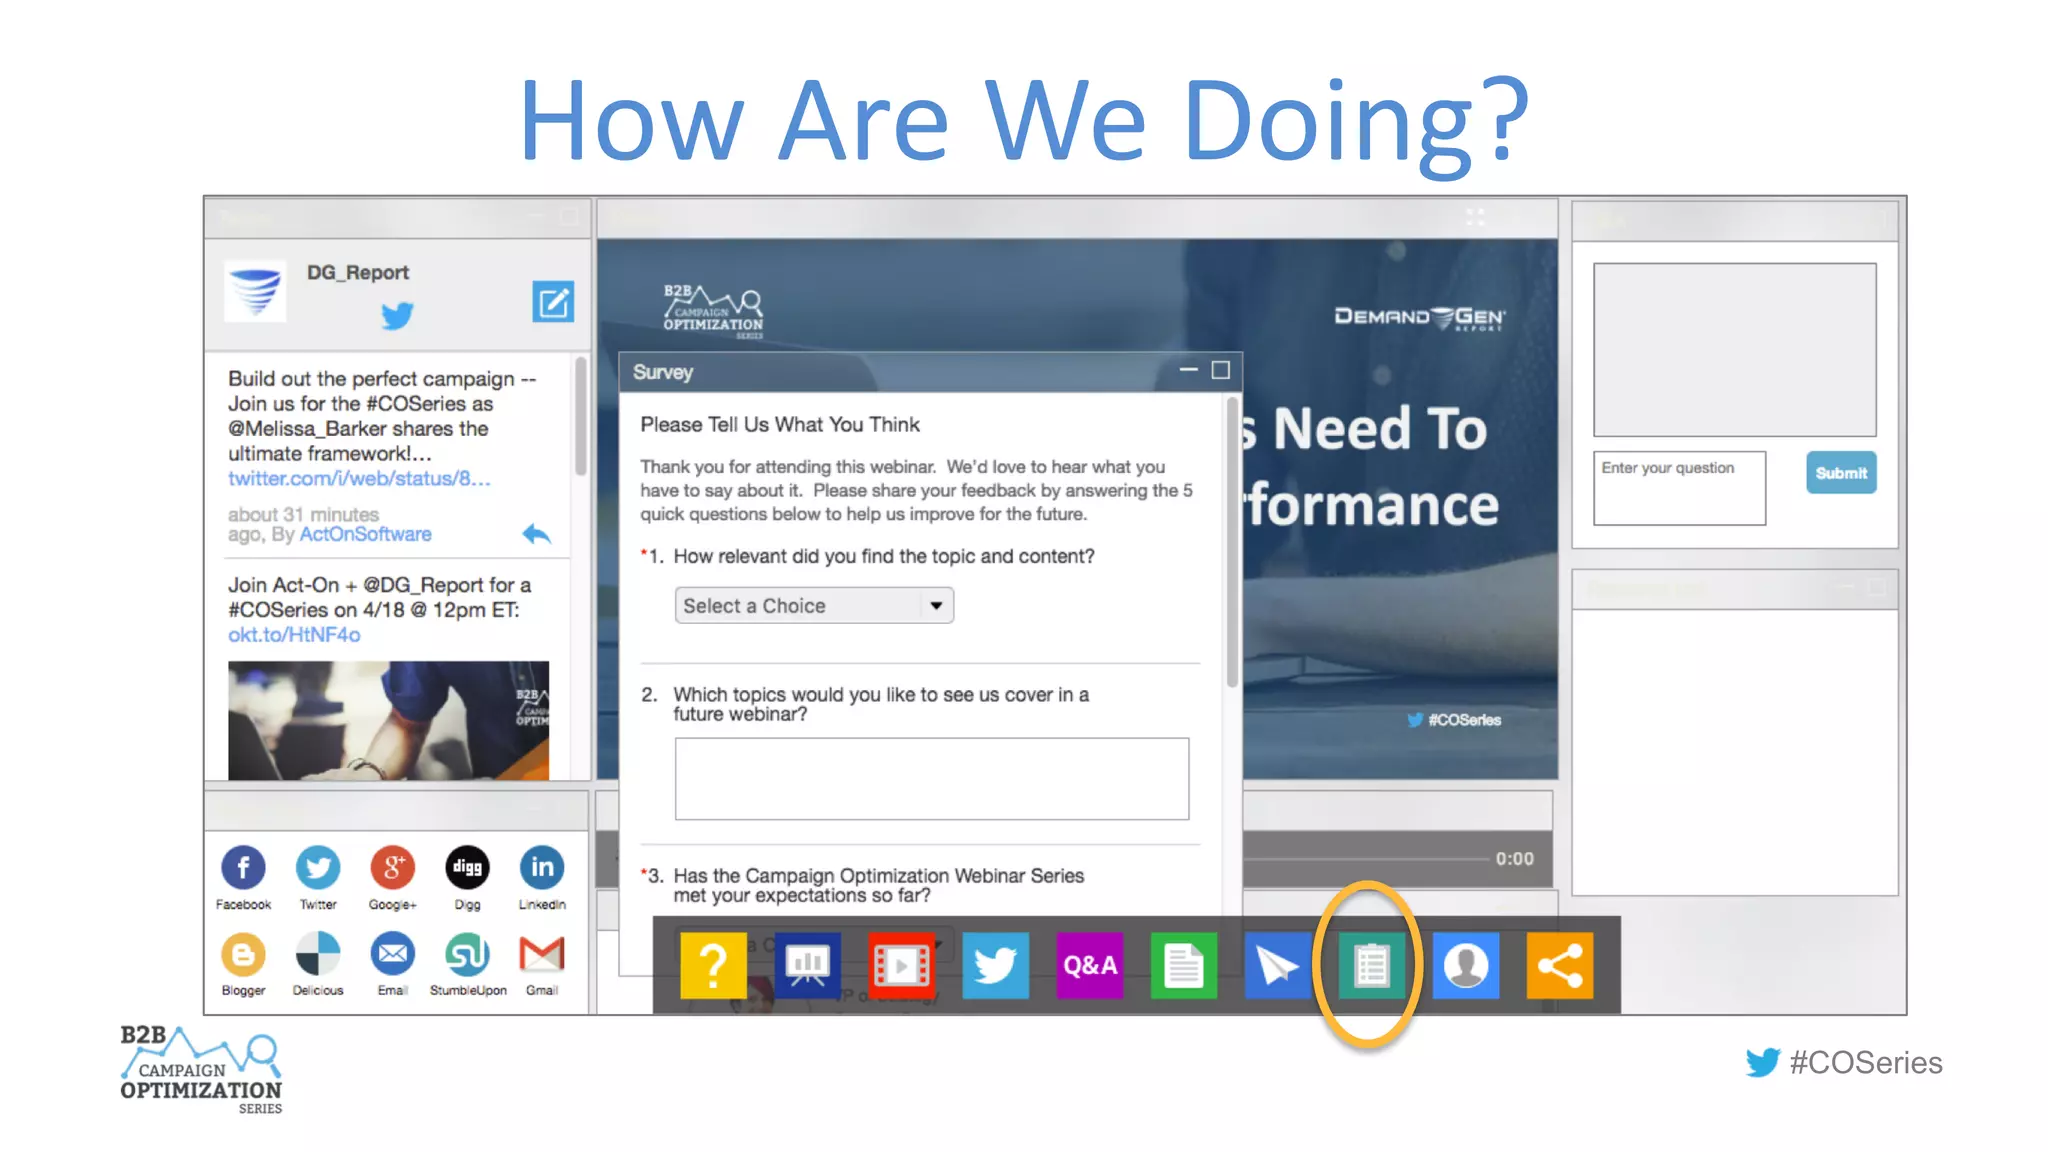Share via the LinkedIn icon
The width and height of the screenshot is (2048, 1152).
(x=542, y=868)
